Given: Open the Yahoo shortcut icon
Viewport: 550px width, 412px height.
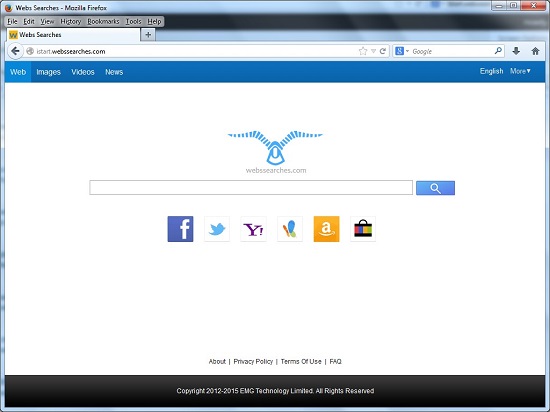Looking at the screenshot, I should pyautogui.click(x=253, y=229).
